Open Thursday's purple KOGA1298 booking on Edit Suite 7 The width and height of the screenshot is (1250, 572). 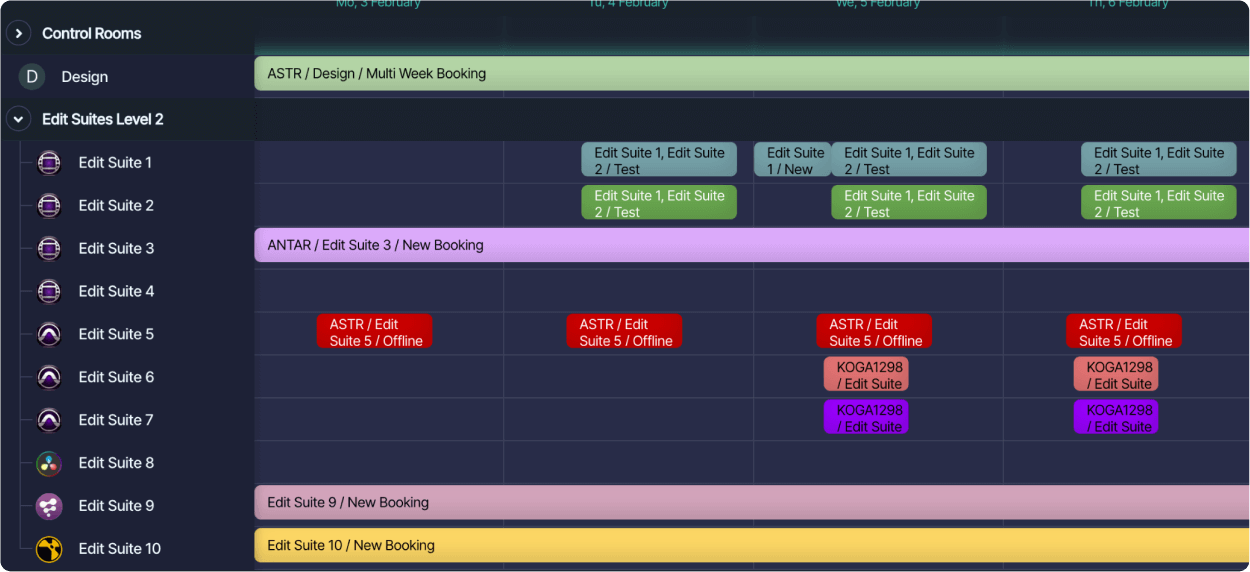point(1116,418)
